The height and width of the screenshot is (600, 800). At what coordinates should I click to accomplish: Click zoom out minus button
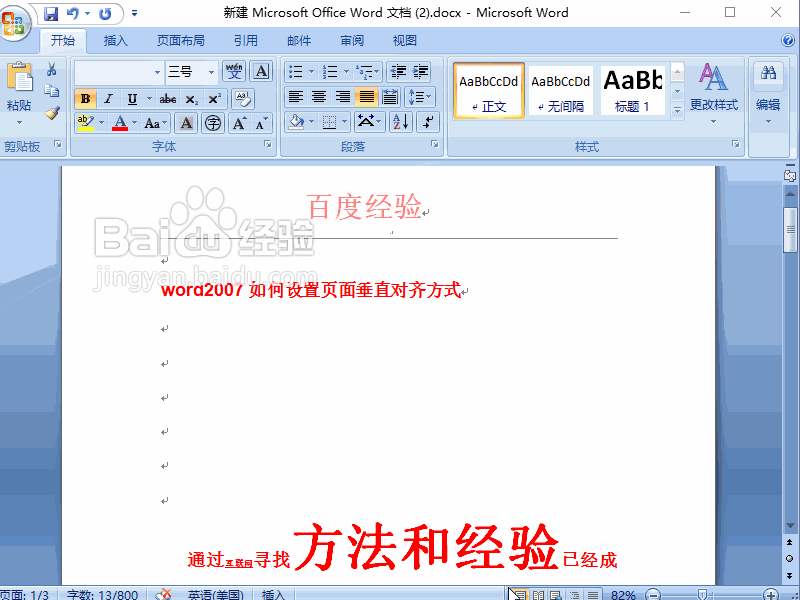(653, 595)
